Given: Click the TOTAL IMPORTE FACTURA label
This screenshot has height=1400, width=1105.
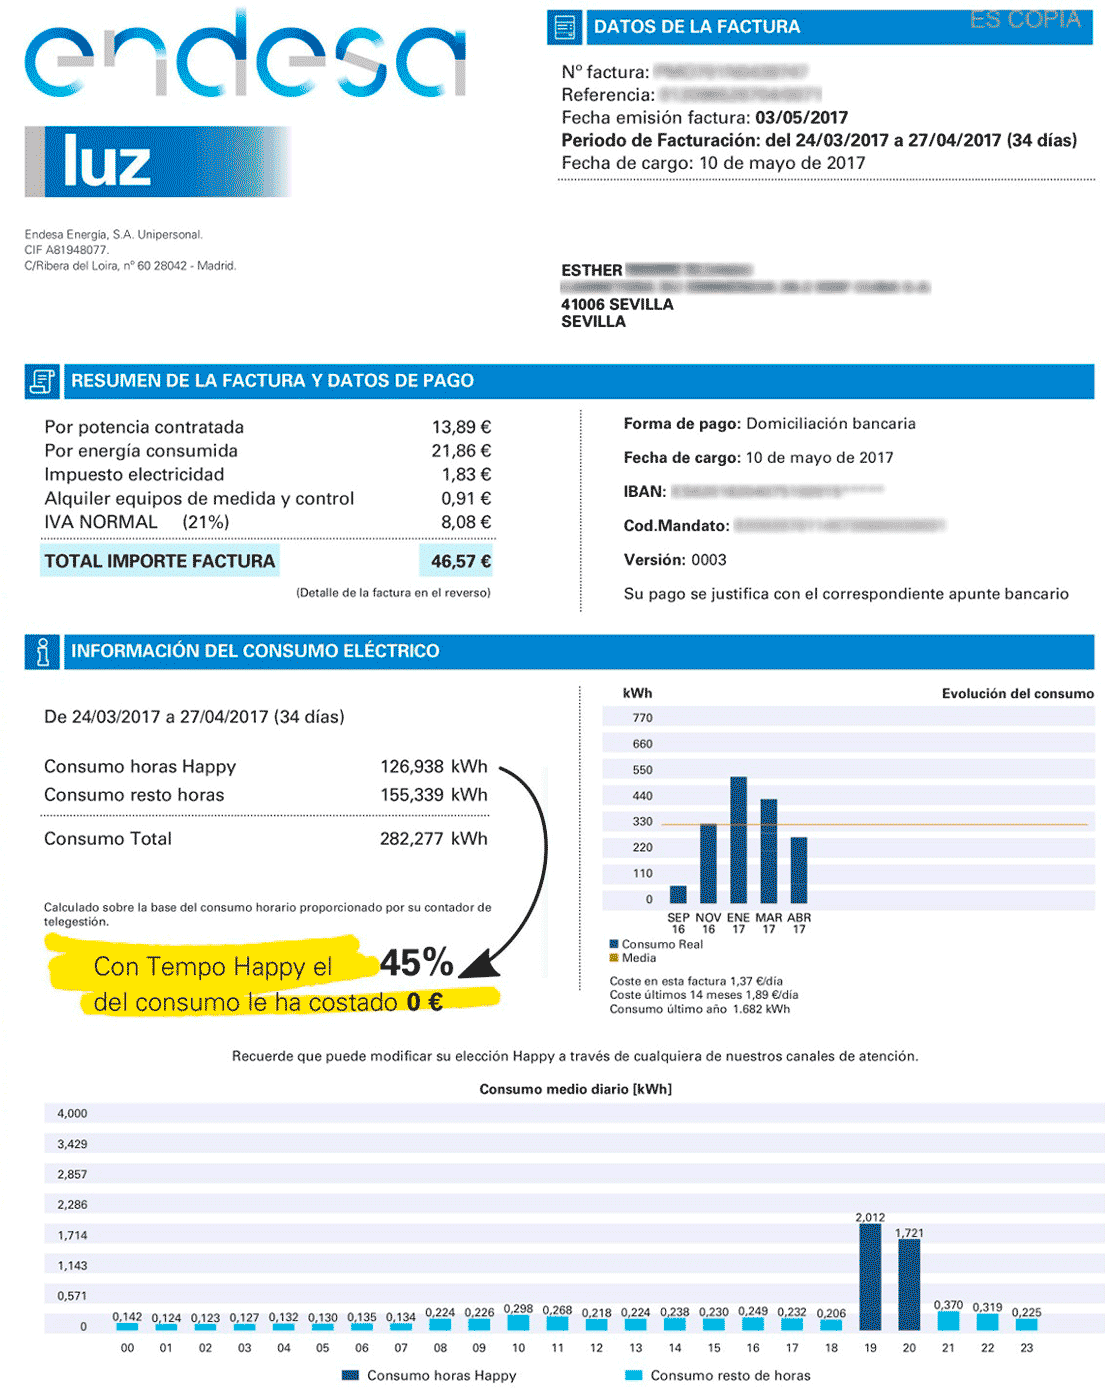Looking at the screenshot, I should [159, 561].
